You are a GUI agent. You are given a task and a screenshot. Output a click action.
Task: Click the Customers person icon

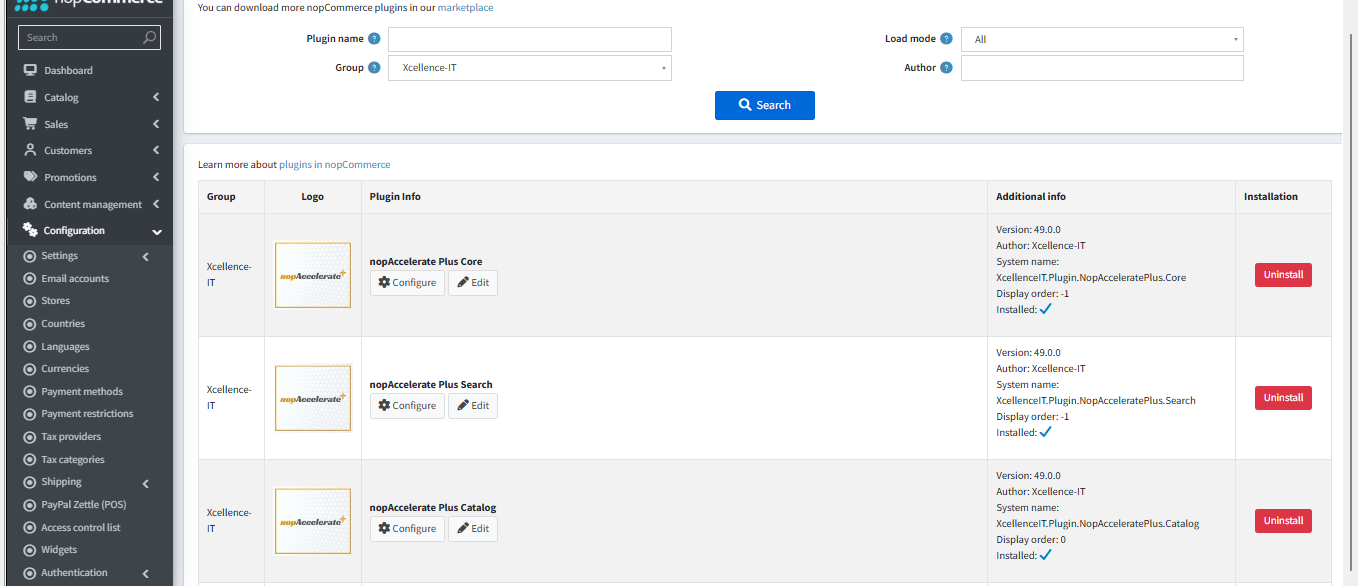point(30,150)
